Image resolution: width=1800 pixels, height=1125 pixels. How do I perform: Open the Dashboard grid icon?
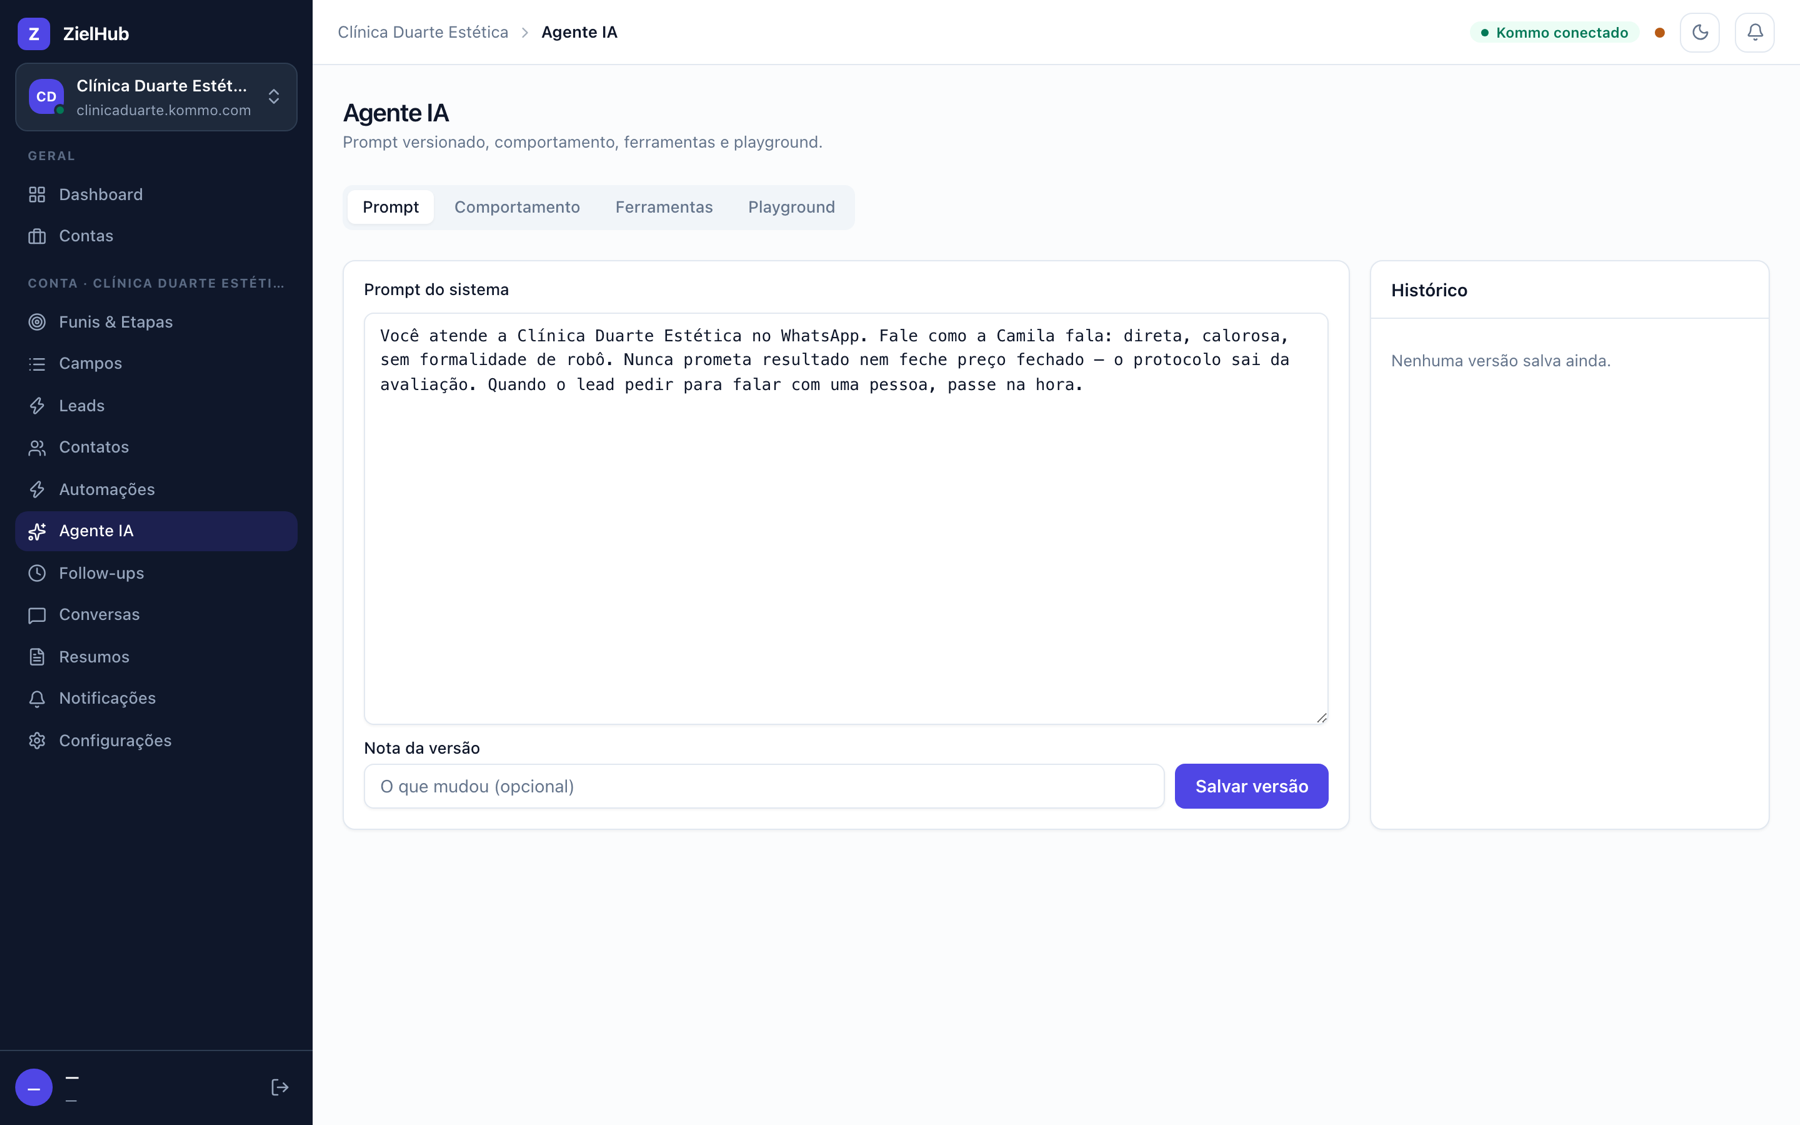(37, 194)
